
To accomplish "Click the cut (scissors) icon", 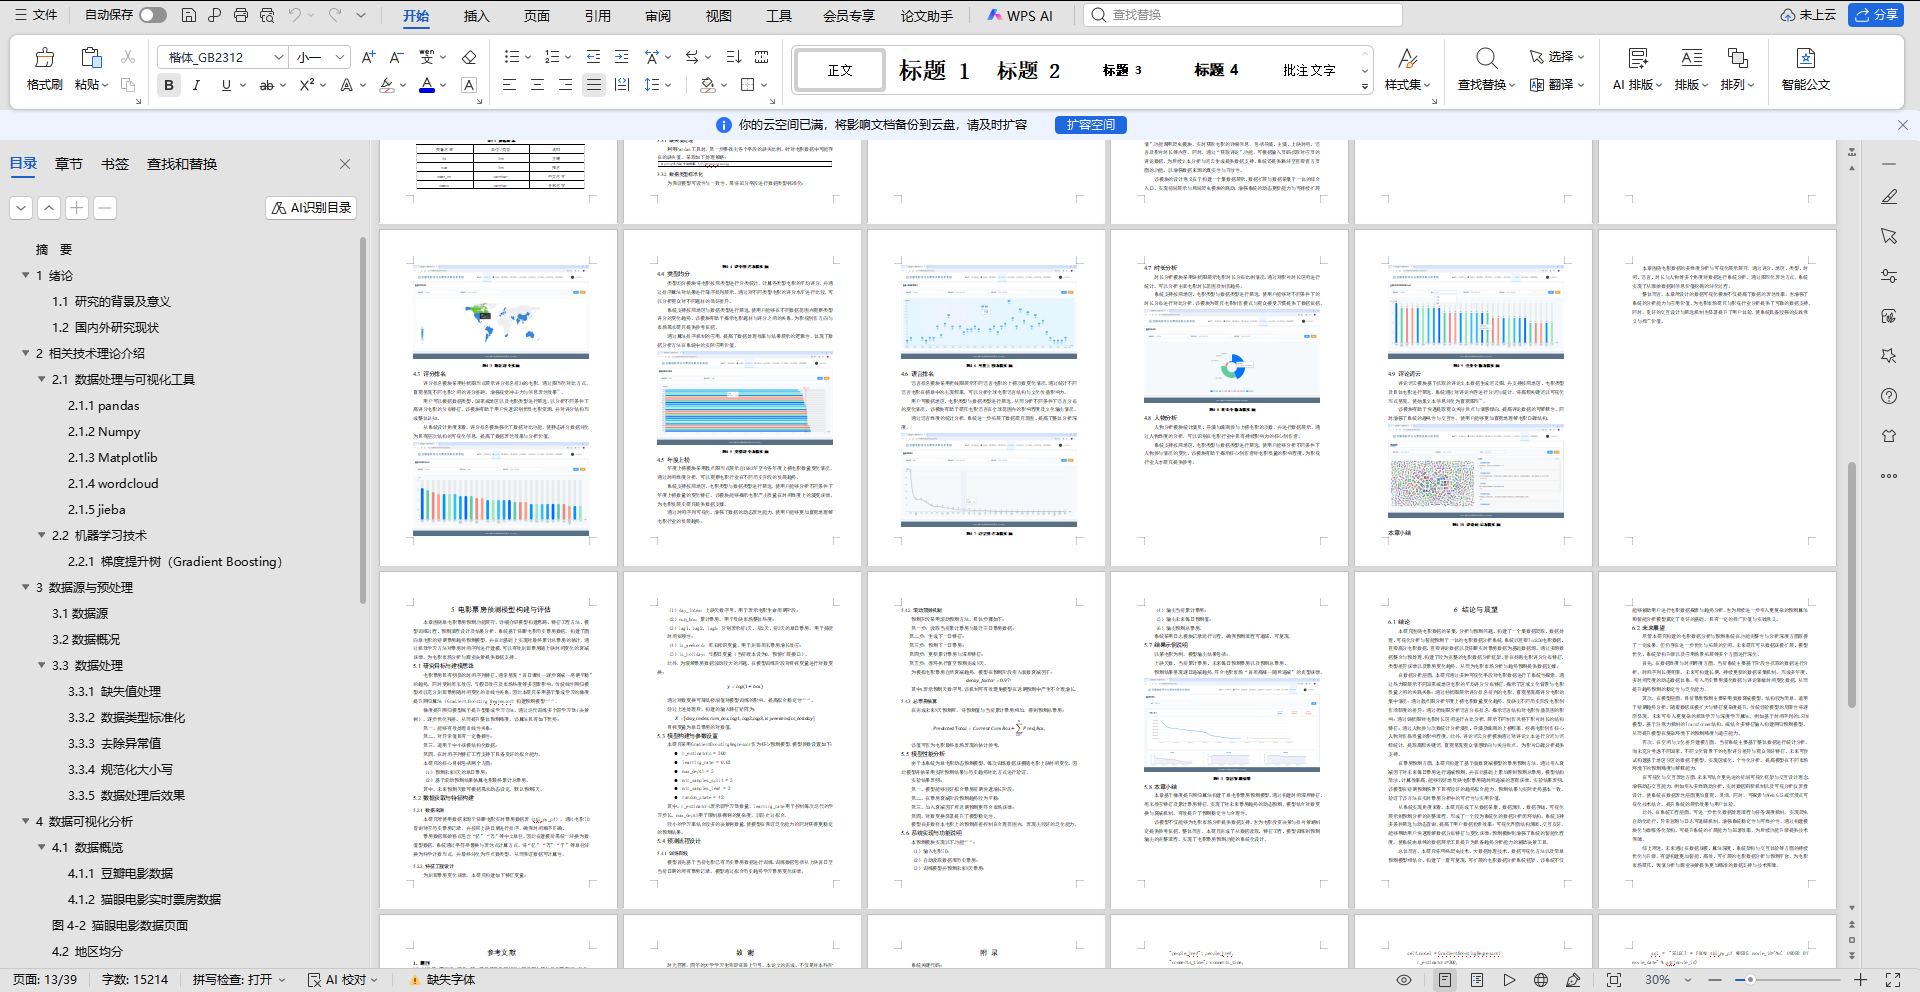I will point(128,57).
